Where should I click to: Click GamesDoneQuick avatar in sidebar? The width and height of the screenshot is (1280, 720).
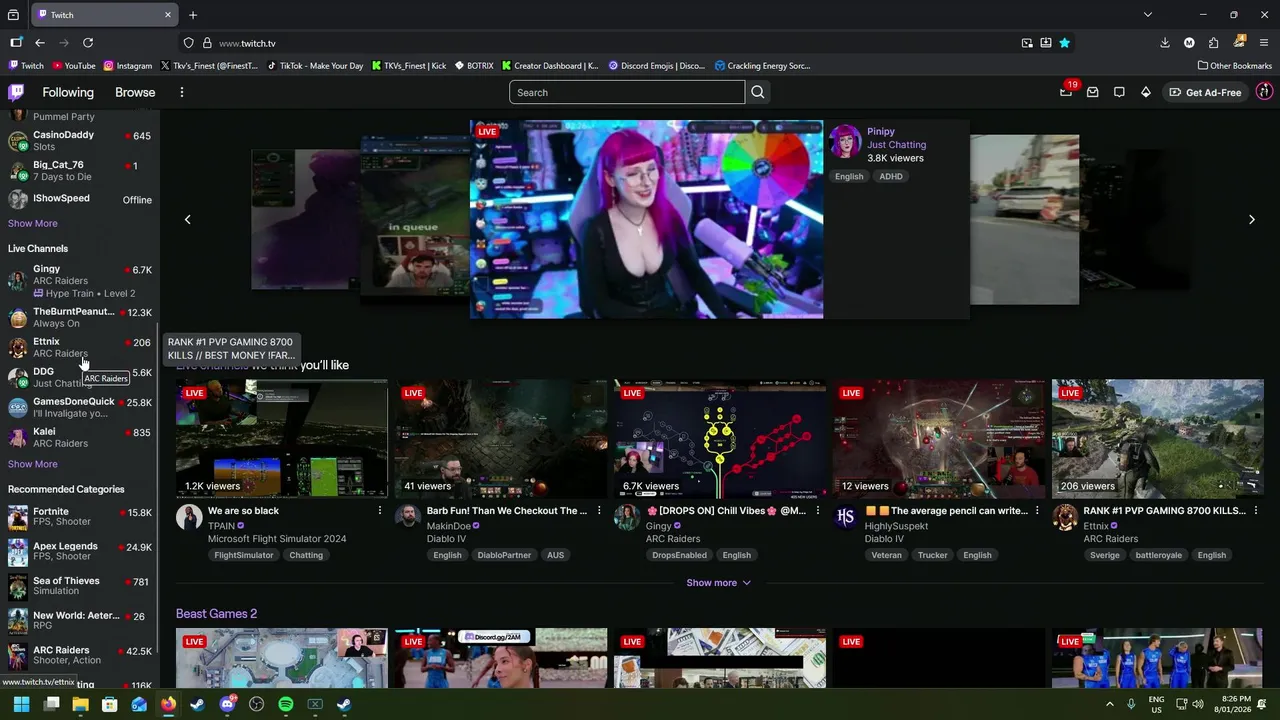[x=18, y=408]
